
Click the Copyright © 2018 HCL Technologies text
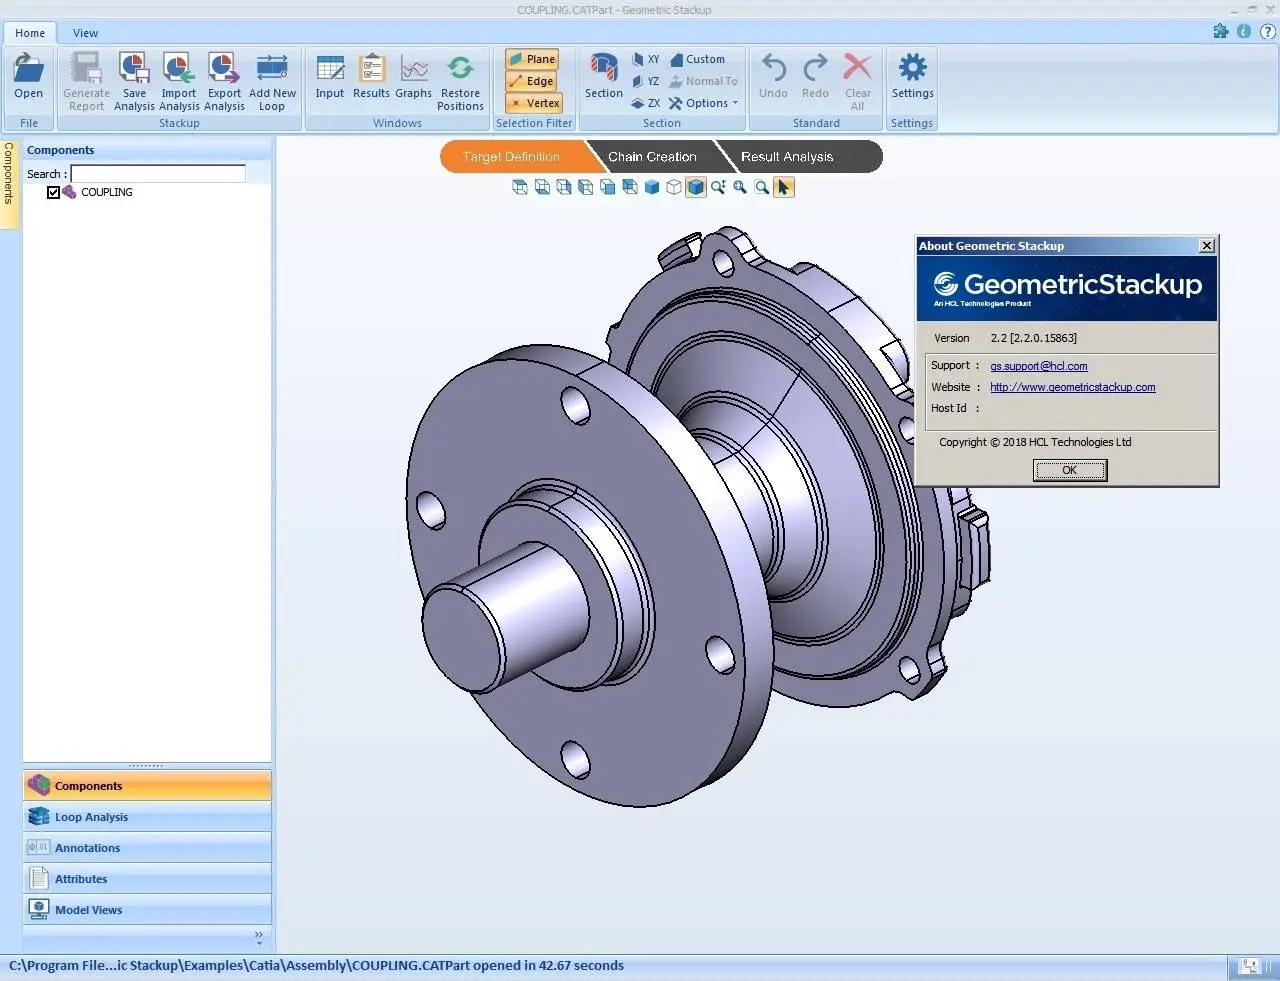click(x=1035, y=442)
